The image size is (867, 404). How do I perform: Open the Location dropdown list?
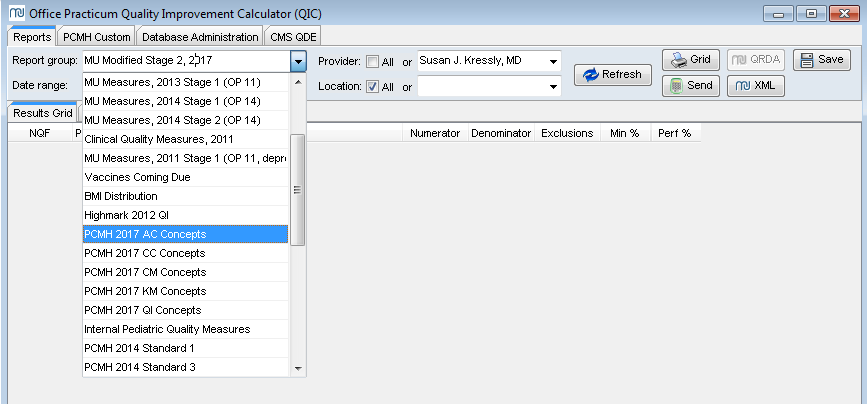[553, 87]
